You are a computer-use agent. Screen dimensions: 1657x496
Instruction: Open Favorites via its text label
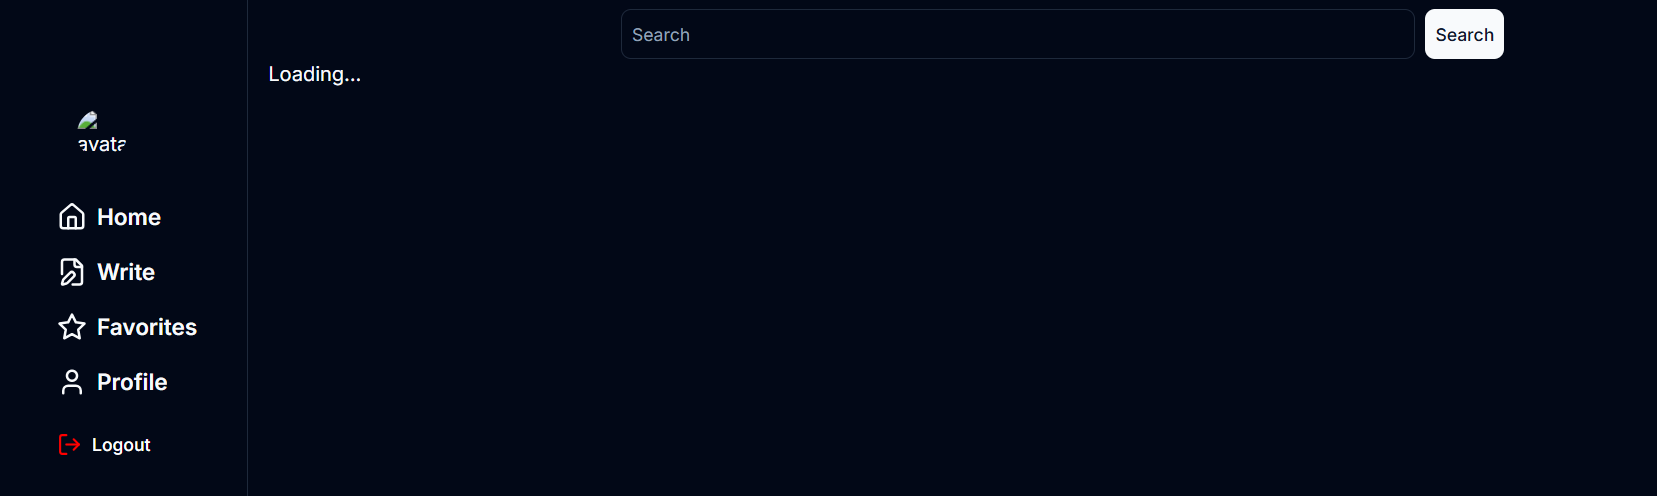pyautogui.click(x=147, y=327)
